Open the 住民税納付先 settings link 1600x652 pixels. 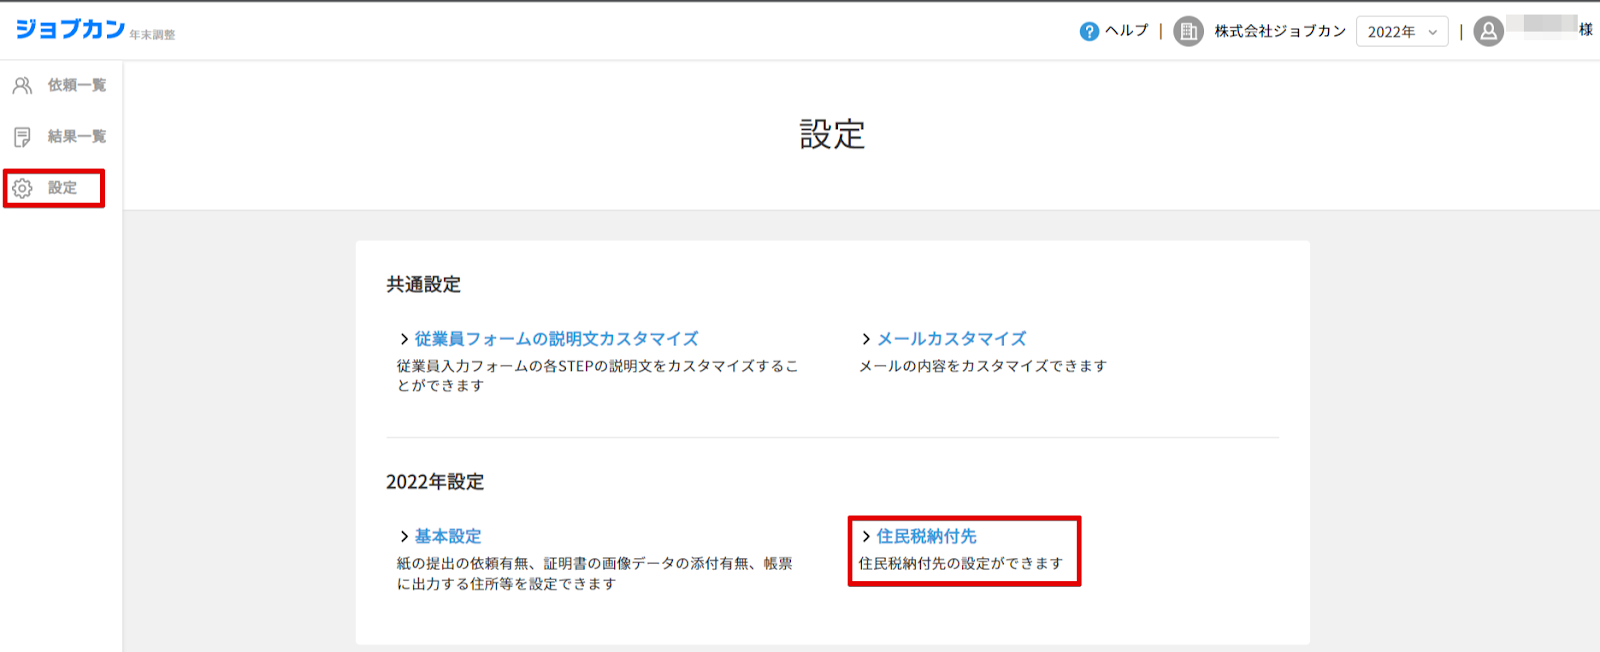pos(926,537)
